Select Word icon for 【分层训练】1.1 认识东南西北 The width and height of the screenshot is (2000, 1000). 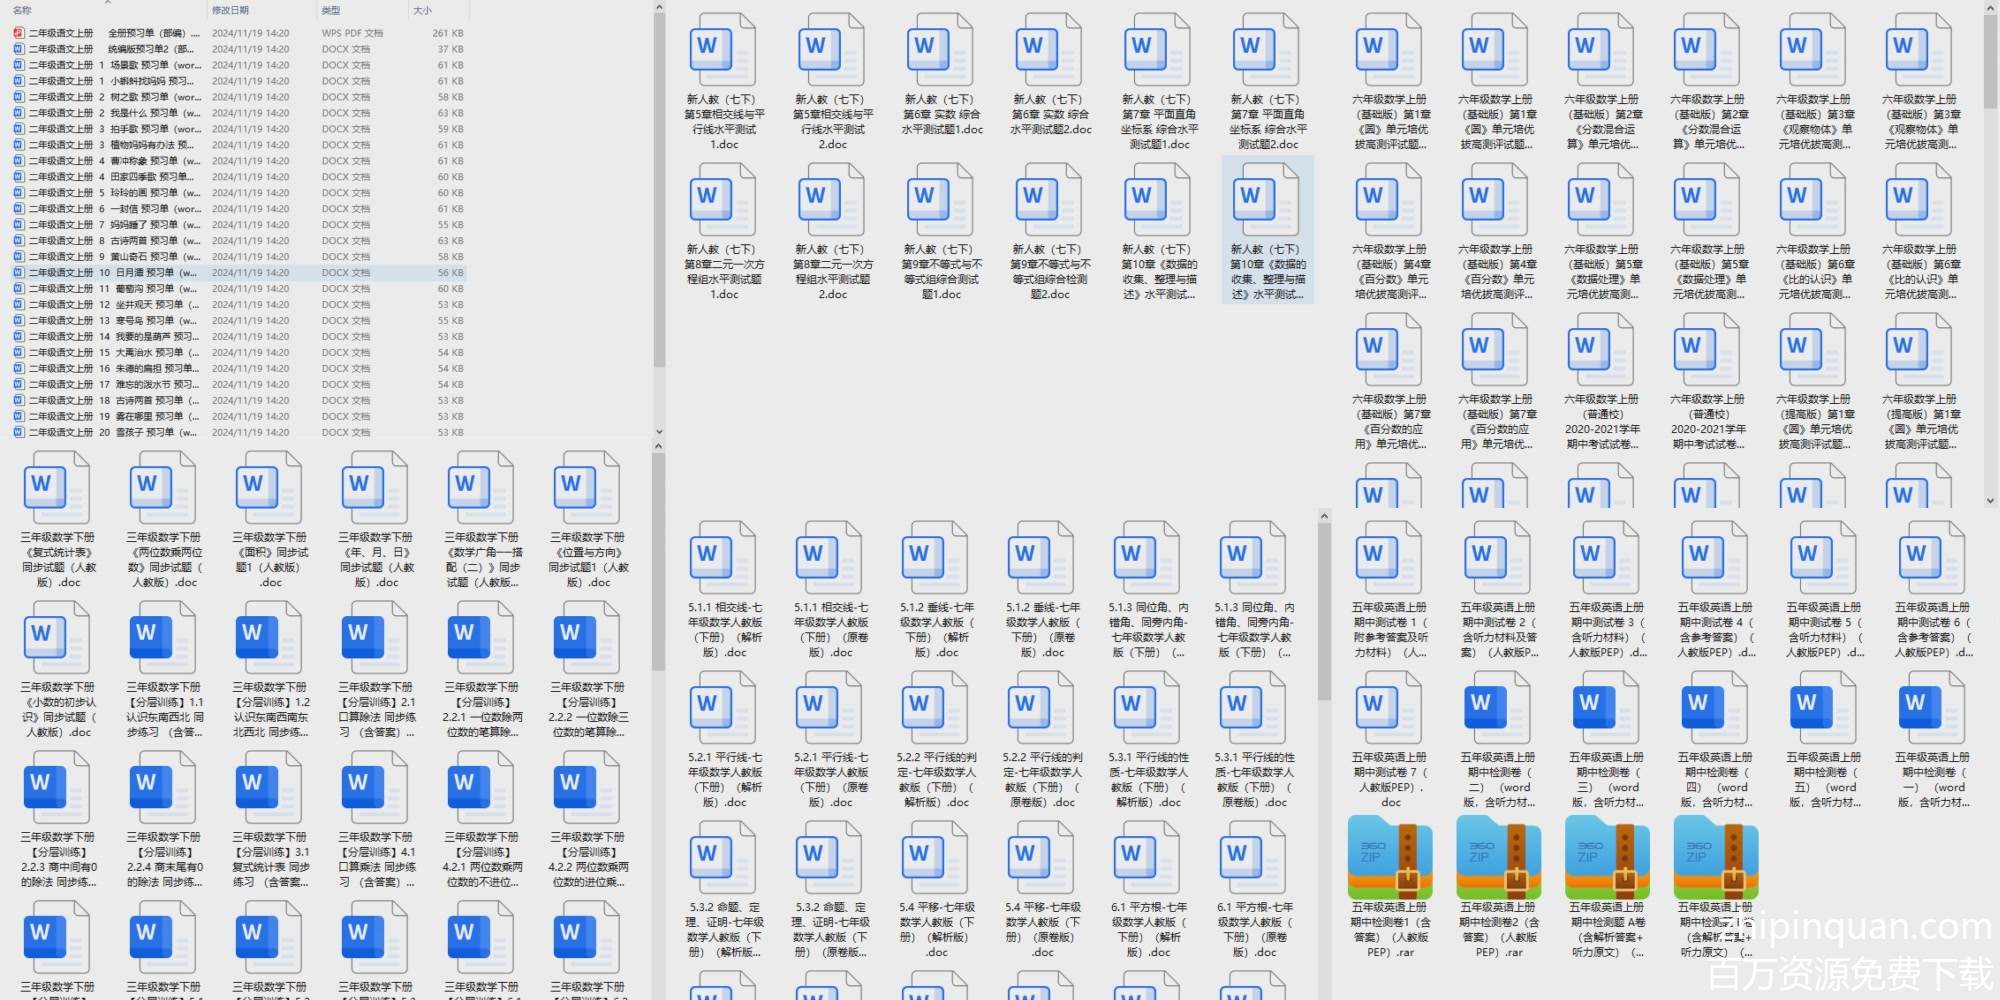pyautogui.click(x=164, y=638)
